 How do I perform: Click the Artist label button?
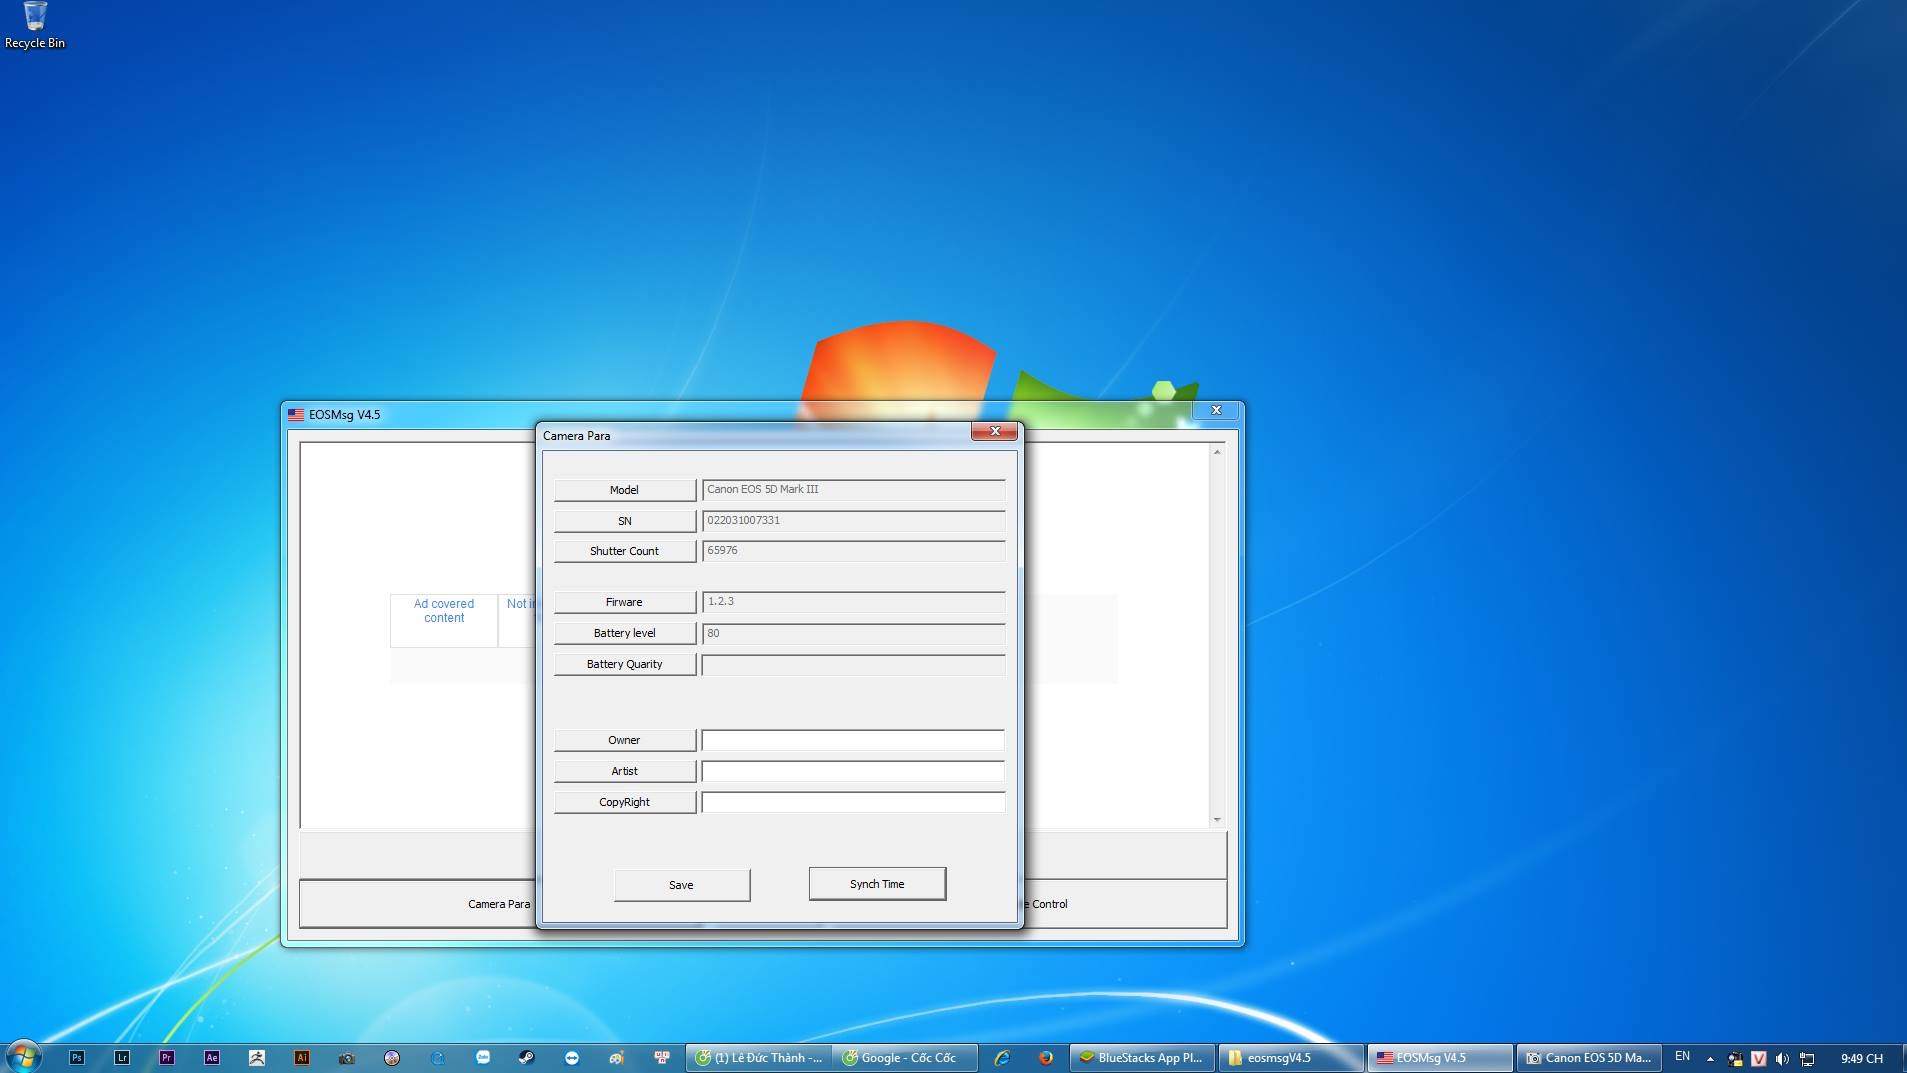coord(624,771)
